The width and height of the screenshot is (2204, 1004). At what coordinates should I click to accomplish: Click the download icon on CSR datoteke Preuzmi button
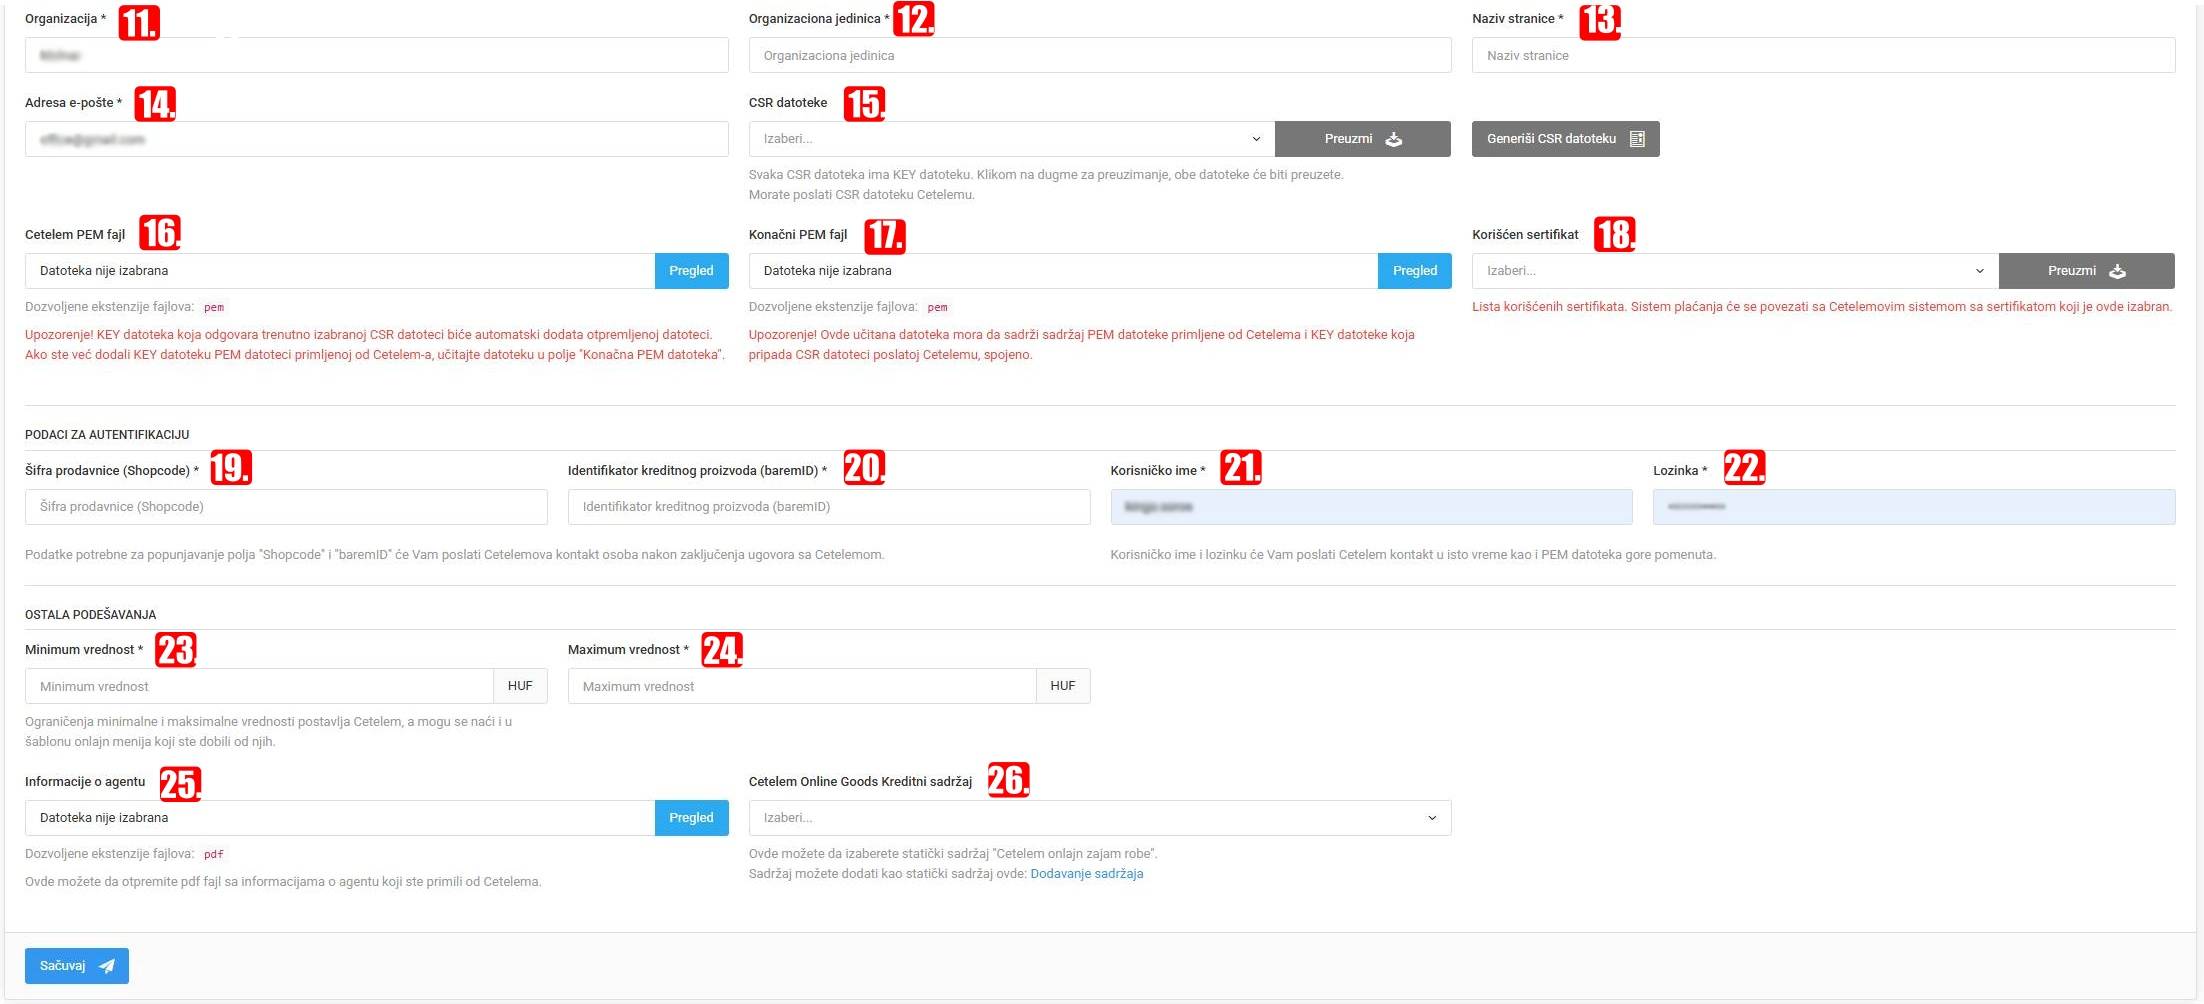[x=1394, y=139]
